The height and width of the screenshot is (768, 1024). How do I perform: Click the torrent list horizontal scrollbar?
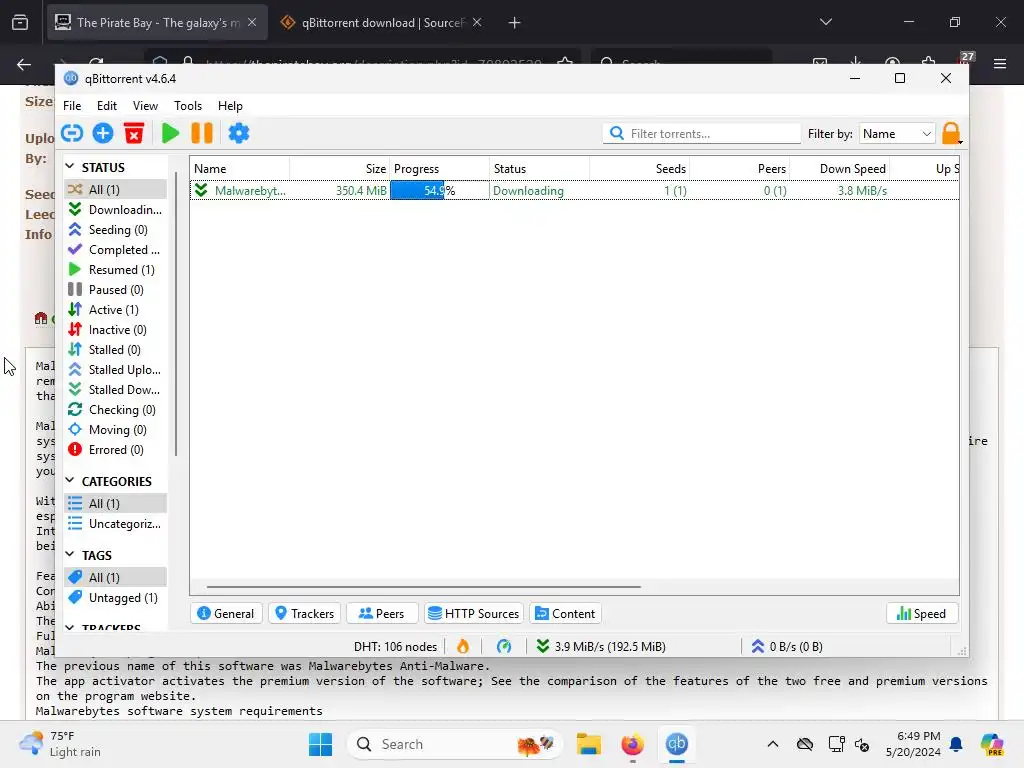click(424, 586)
